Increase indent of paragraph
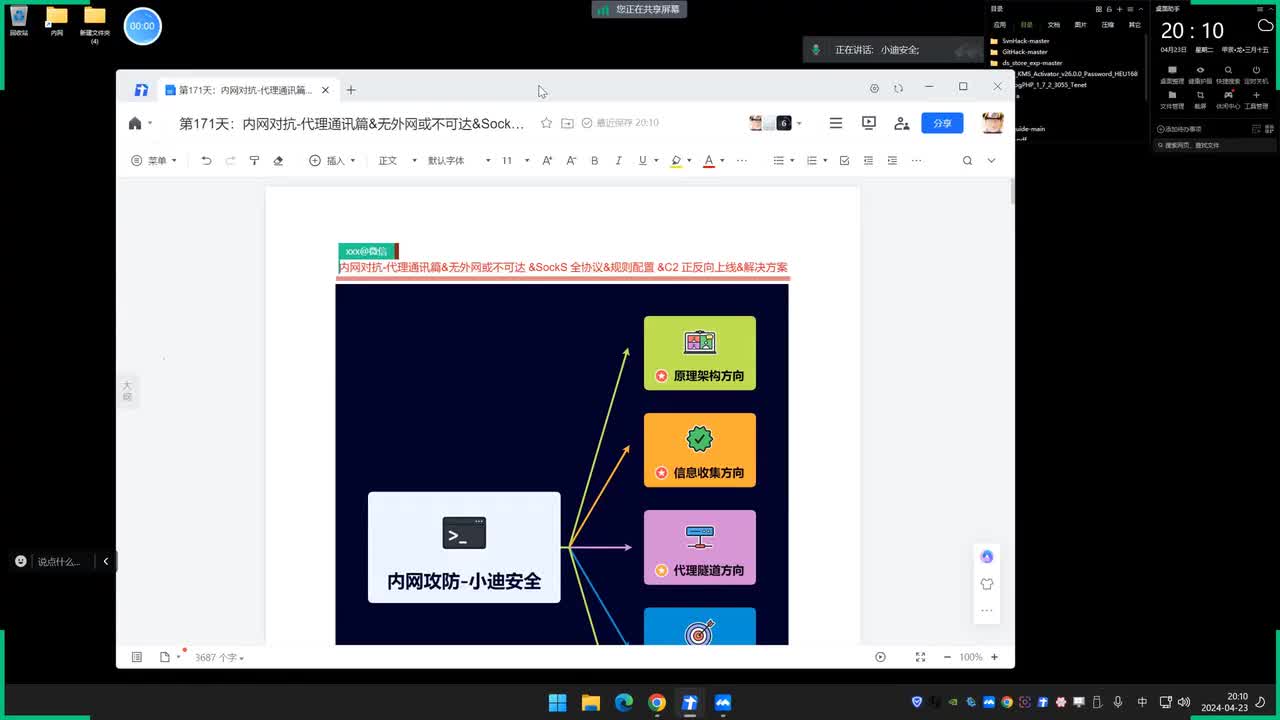Viewport: 1280px width, 720px height. pos(892,160)
